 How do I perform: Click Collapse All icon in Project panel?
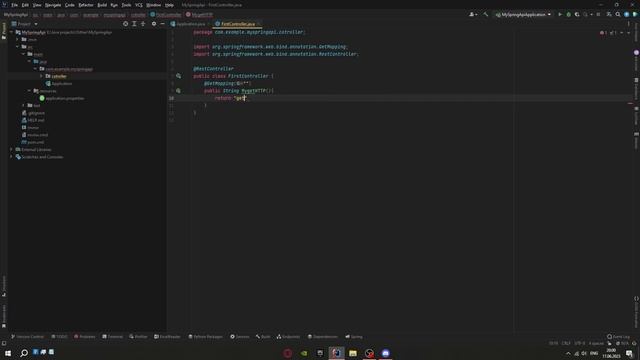pos(143,24)
